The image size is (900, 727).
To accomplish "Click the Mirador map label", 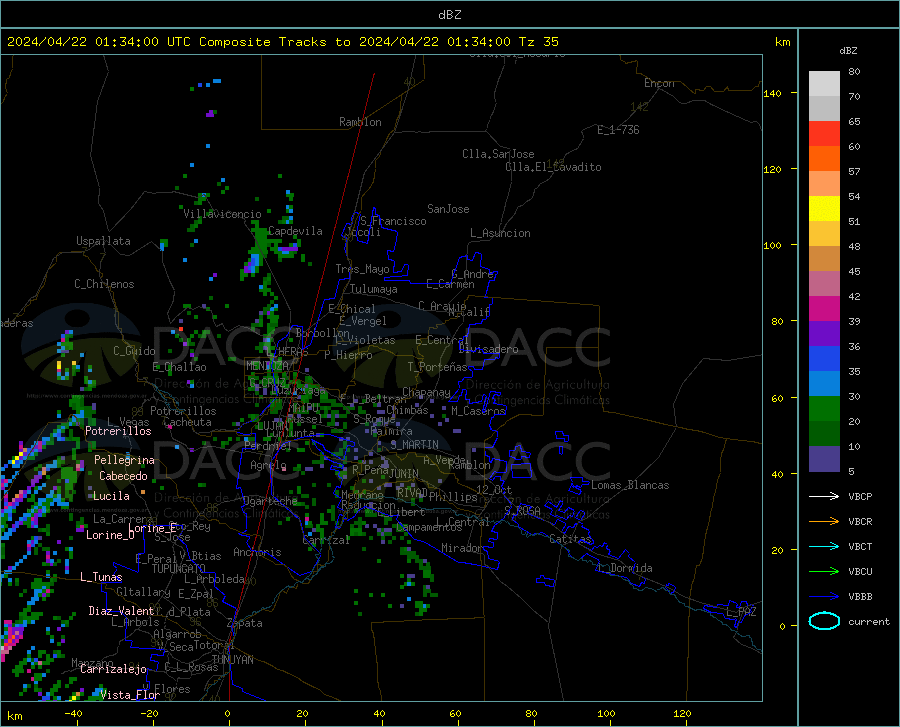I will pos(461,548).
